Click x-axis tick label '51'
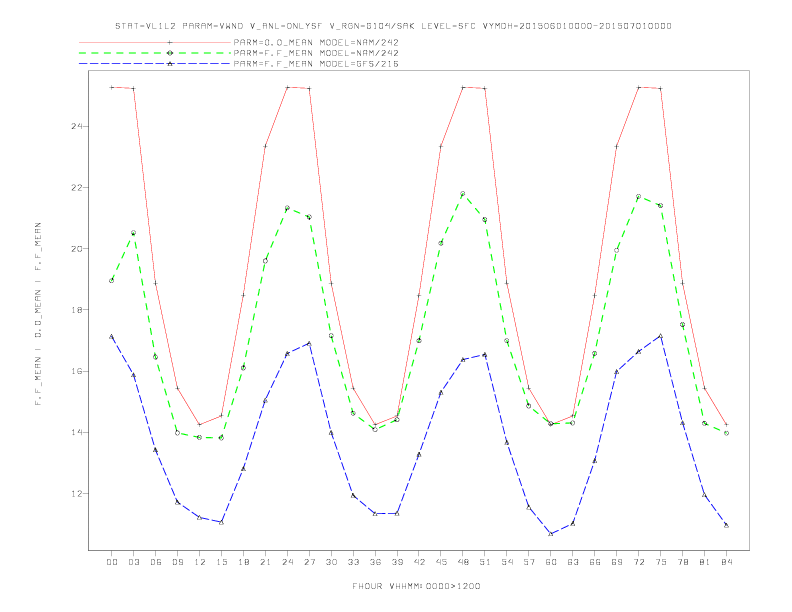792x612 pixels. point(485,562)
